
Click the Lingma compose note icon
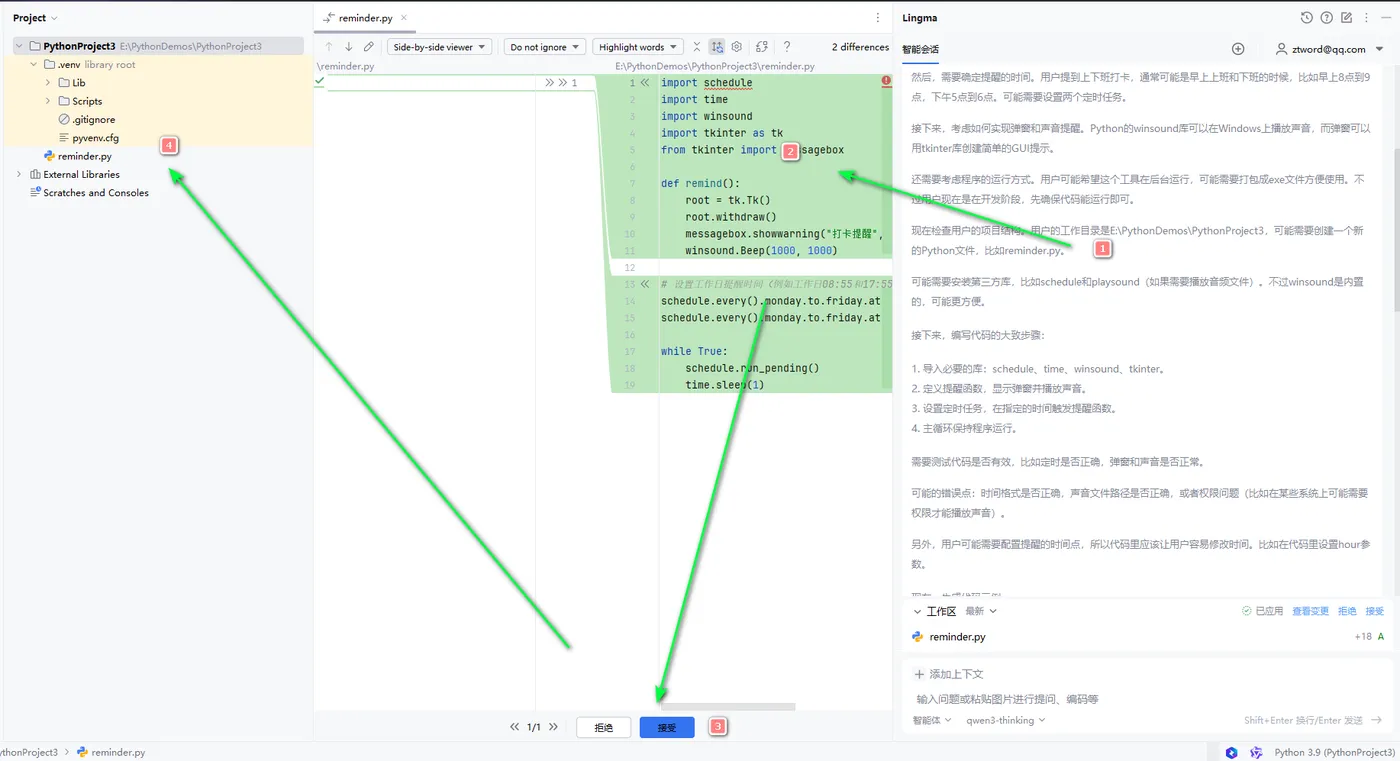tap(1346, 18)
